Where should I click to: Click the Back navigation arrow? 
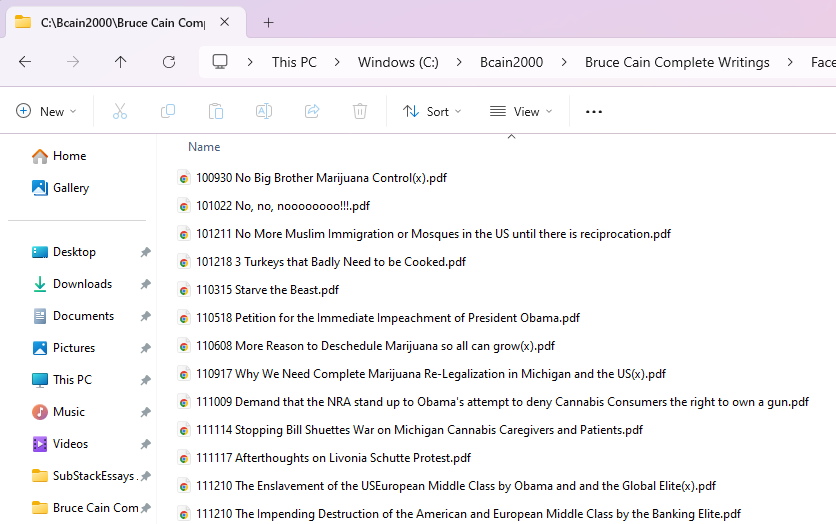pyautogui.click(x=25, y=62)
